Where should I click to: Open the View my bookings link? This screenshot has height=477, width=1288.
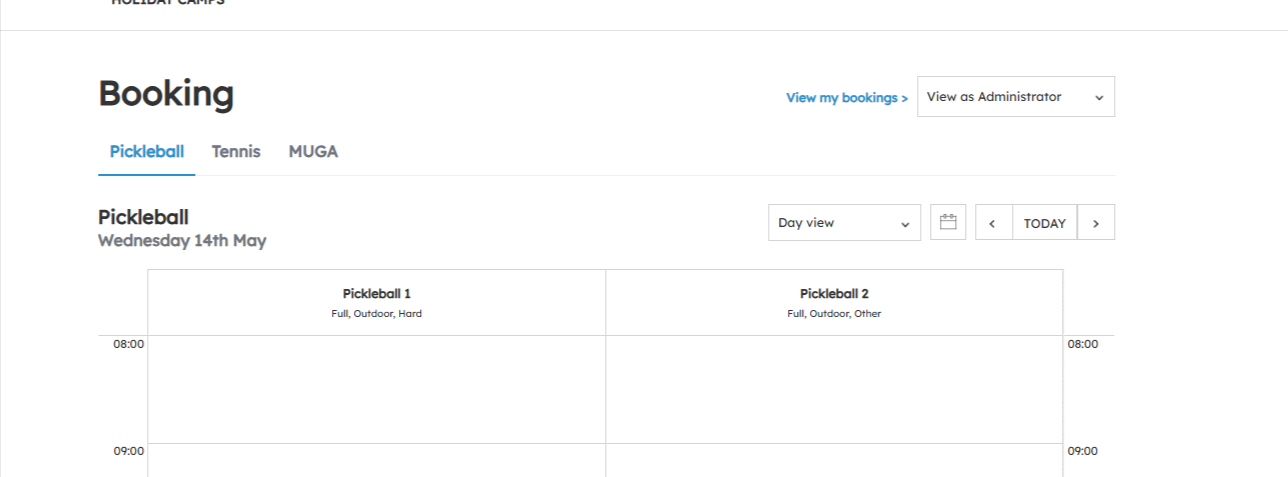[x=847, y=98]
